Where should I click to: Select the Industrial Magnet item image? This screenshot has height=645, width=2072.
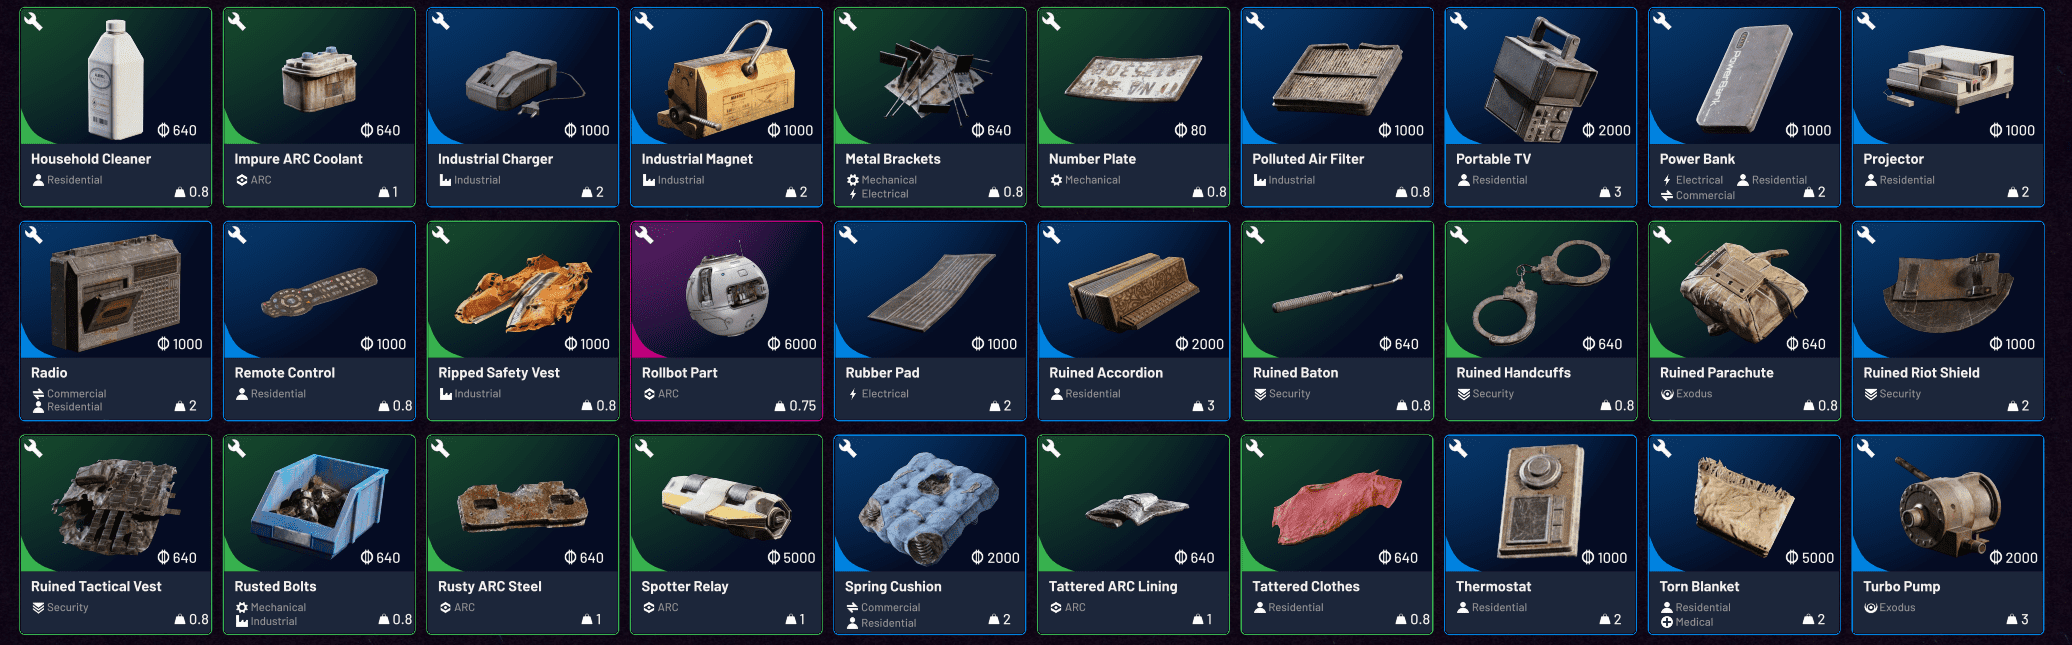(x=727, y=77)
